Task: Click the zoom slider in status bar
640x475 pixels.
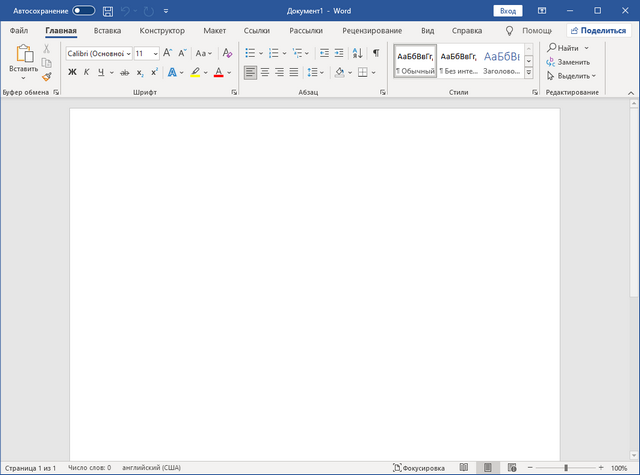Action: click(x=566, y=467)
